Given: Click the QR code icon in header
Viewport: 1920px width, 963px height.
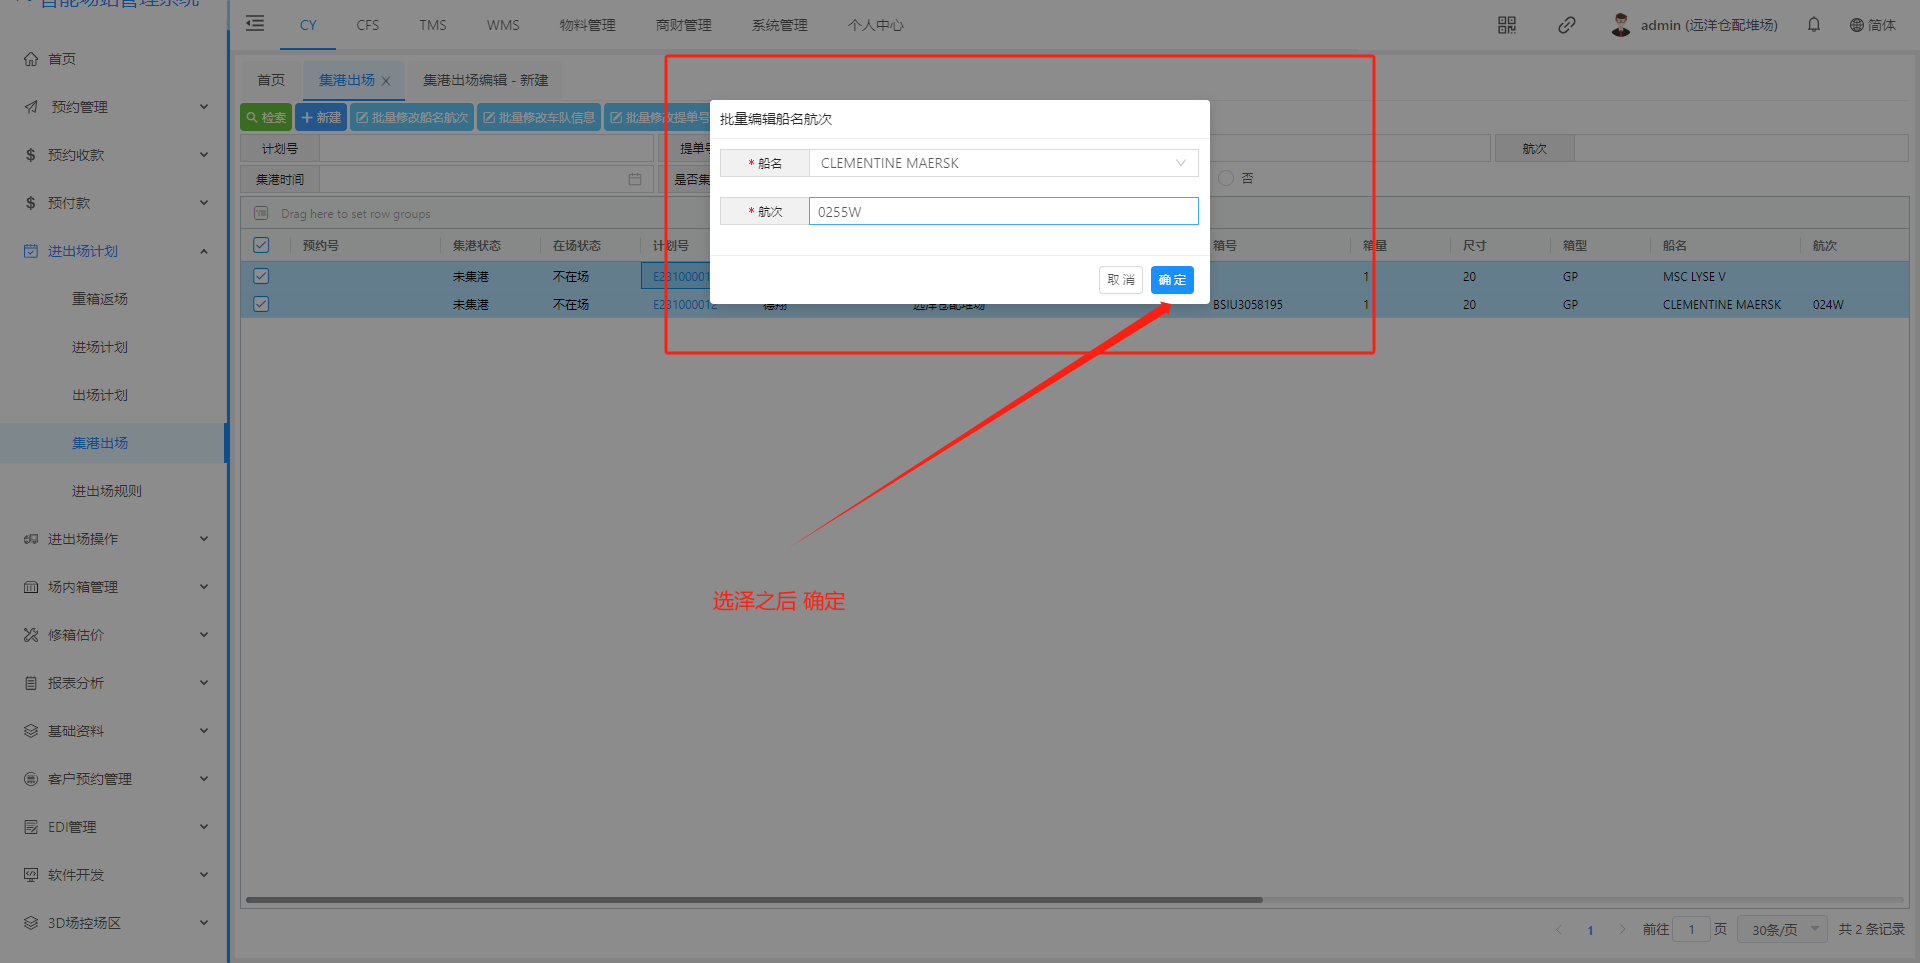Looking at the screenshot, I should point(1506,25).
